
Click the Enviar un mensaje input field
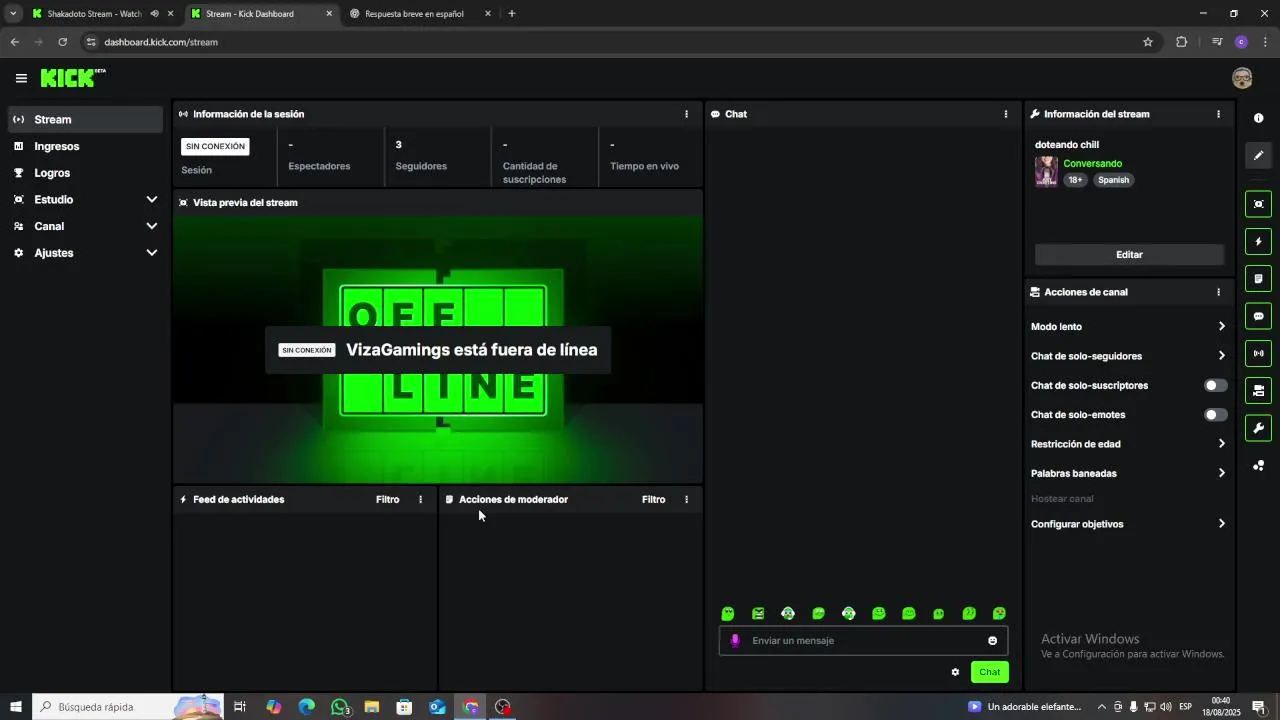(863, 641)
